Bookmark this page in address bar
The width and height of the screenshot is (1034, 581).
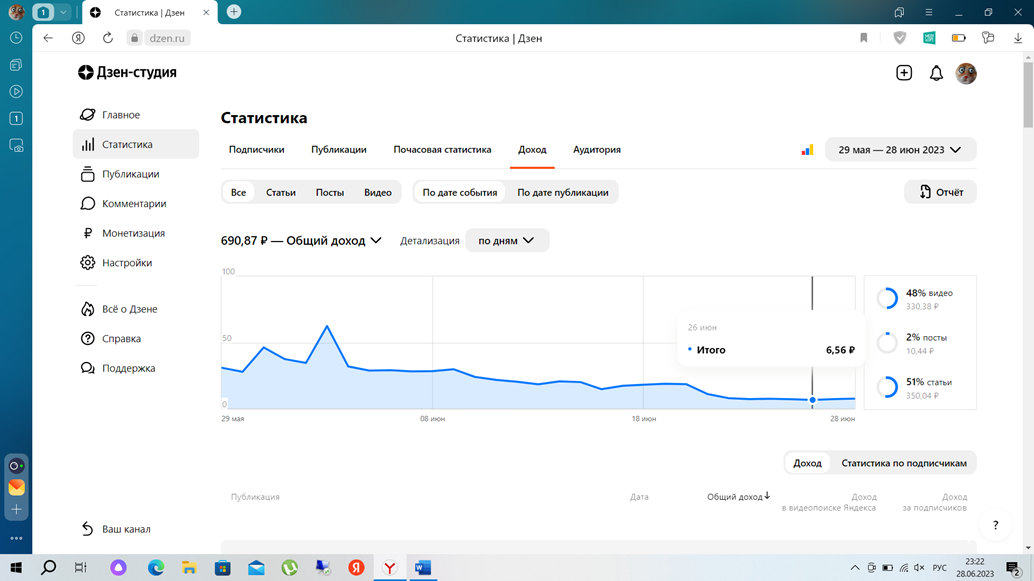coord(864,38)
